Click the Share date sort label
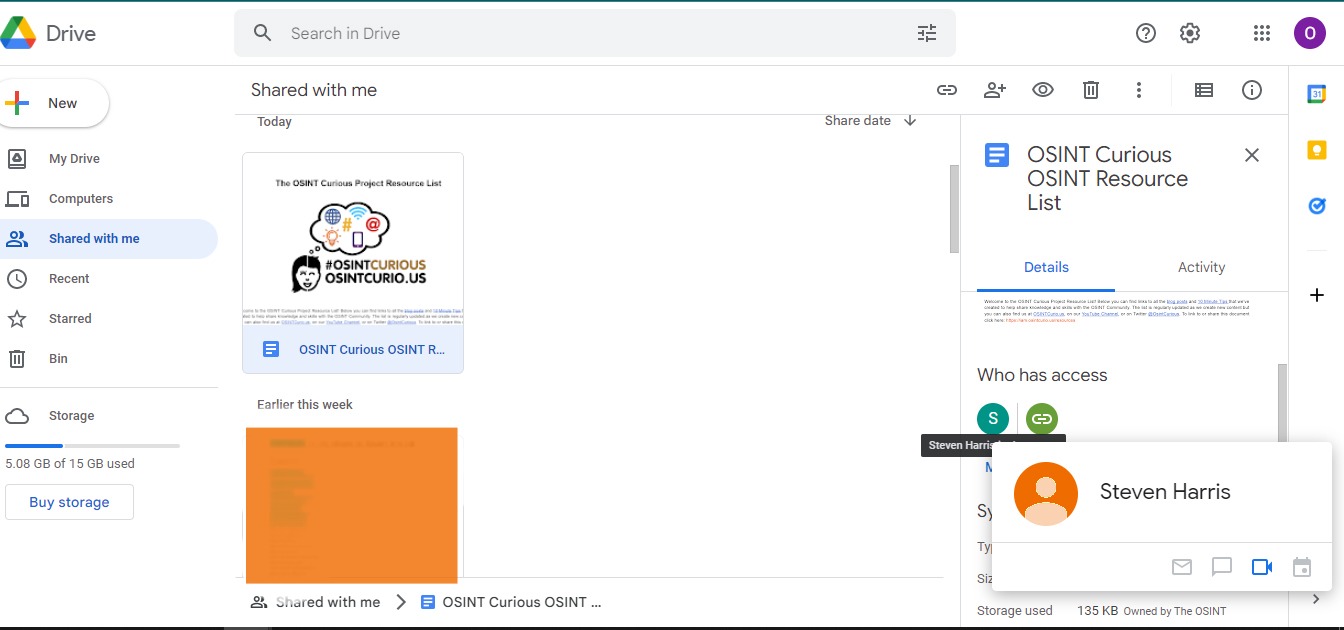 coord(858,121)
